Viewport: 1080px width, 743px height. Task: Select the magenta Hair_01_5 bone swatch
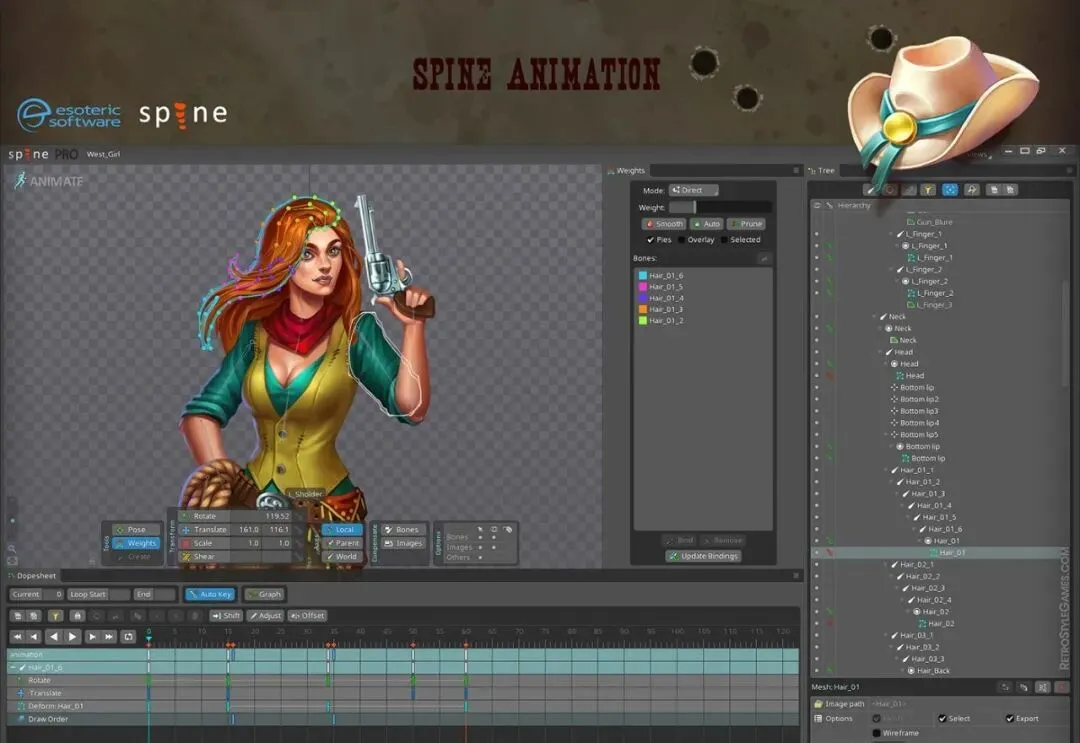point(643,286)
